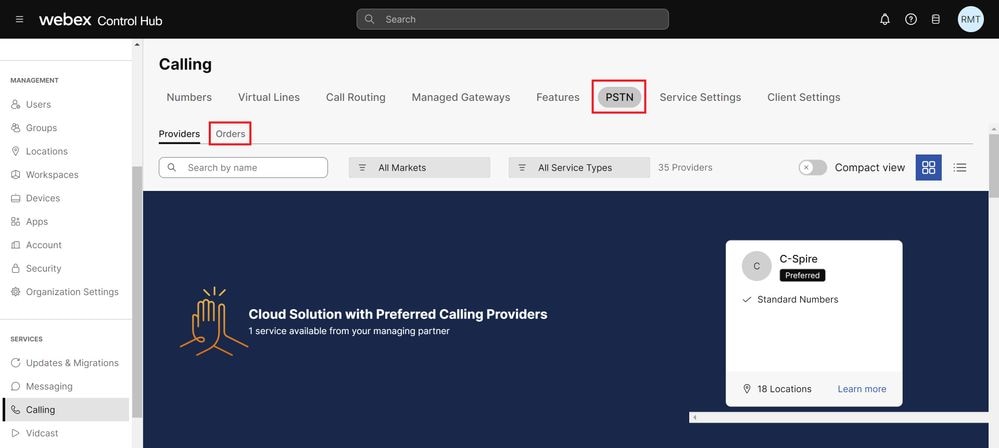
Task: Open the Call Routing tab
Action: click(356, 98)
